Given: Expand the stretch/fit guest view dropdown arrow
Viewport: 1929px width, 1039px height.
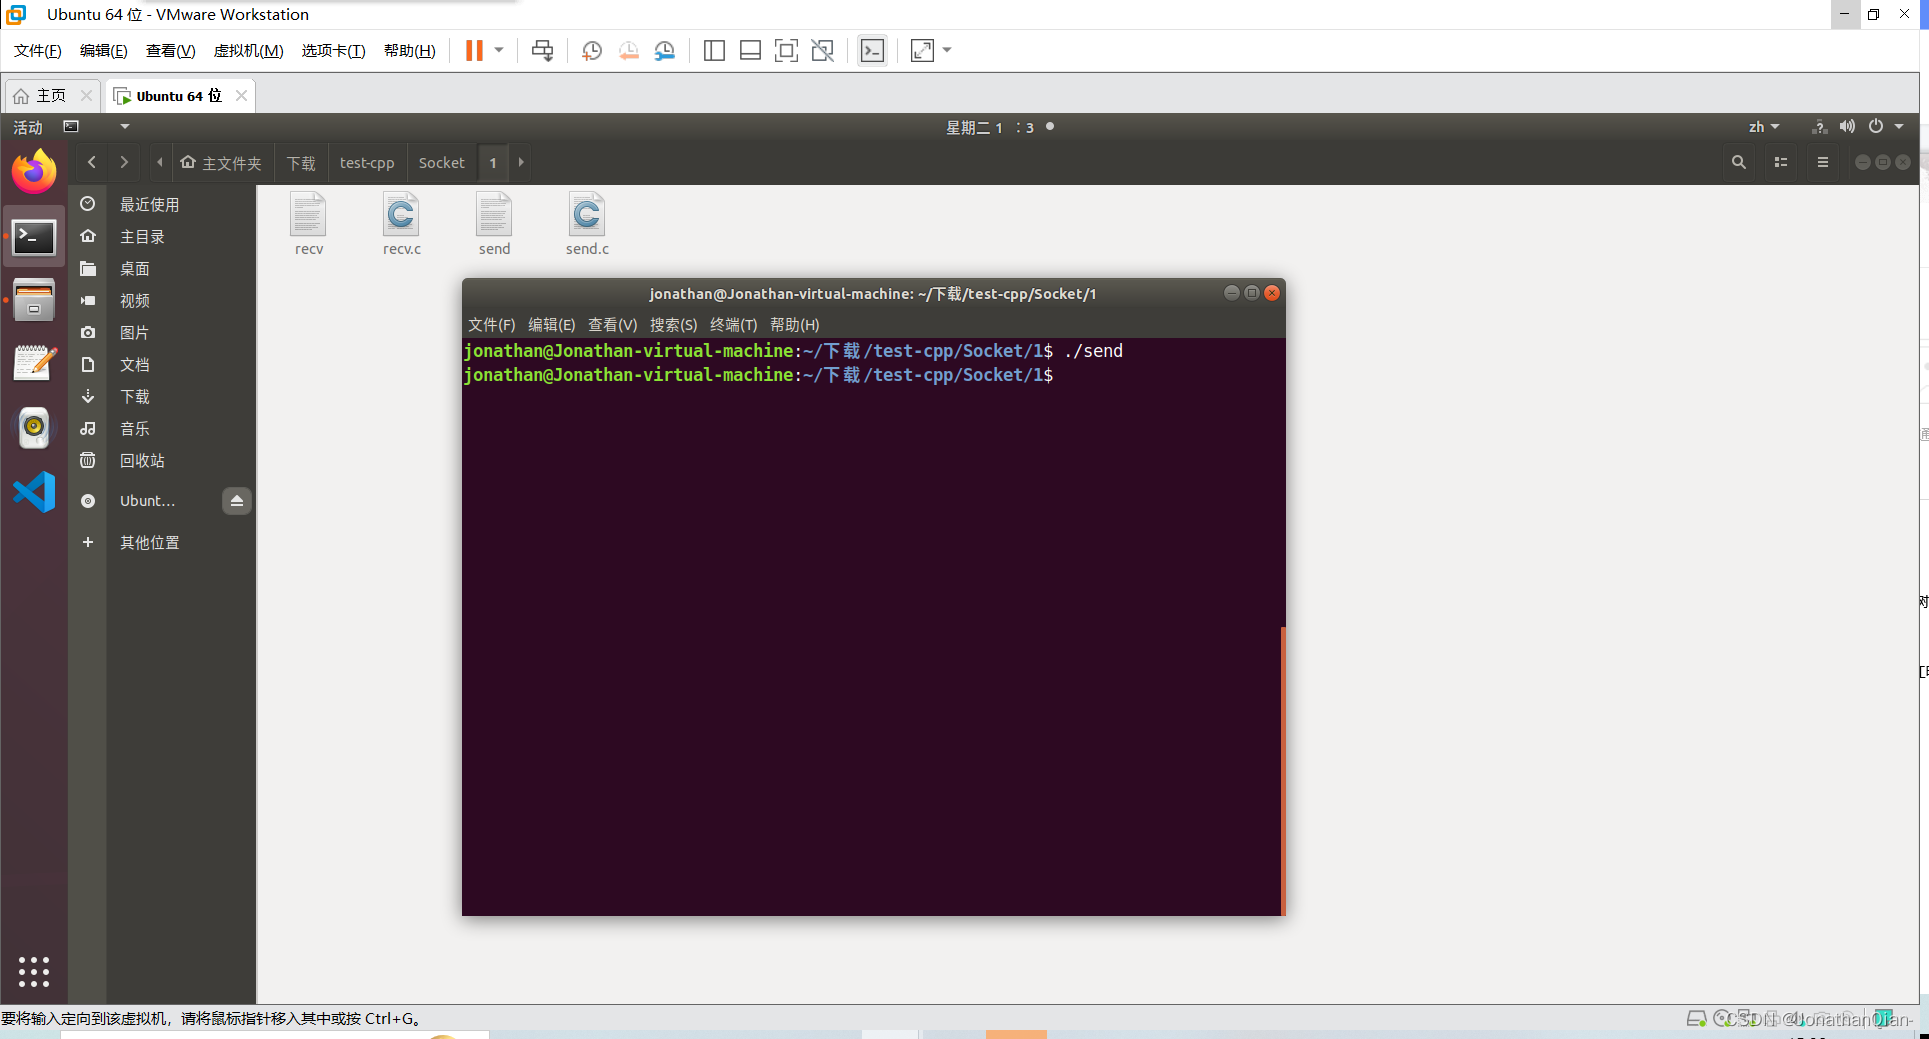Looking at the screenshot, I should click(947, 50).
